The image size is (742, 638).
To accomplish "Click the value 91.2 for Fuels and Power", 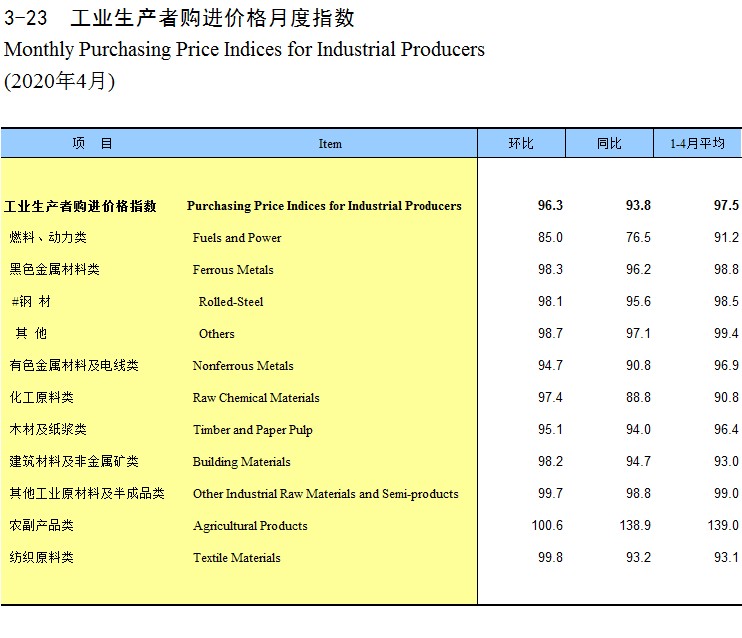I will 726,237.
